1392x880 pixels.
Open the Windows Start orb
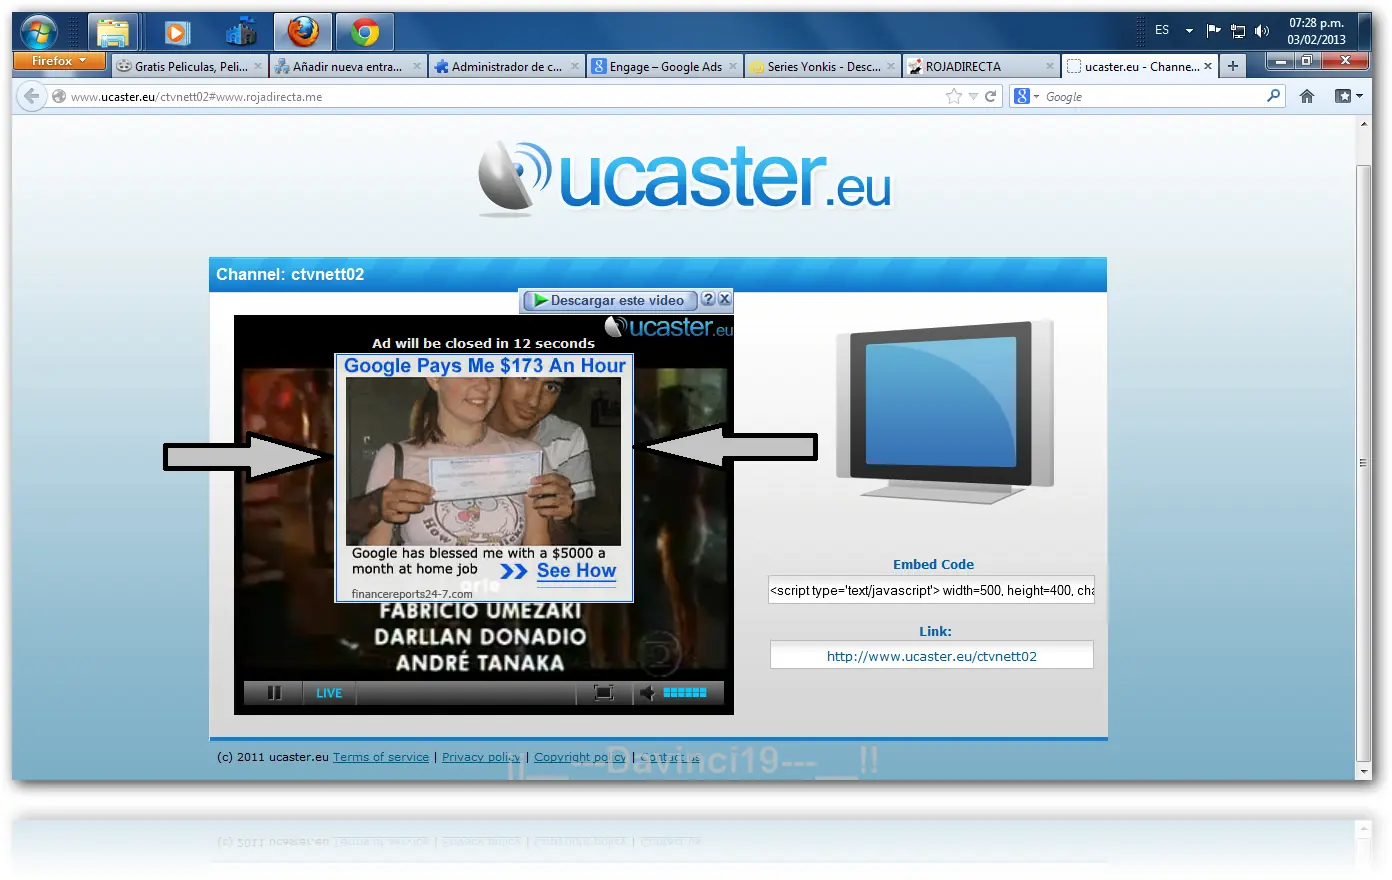(x=39, y=32)
